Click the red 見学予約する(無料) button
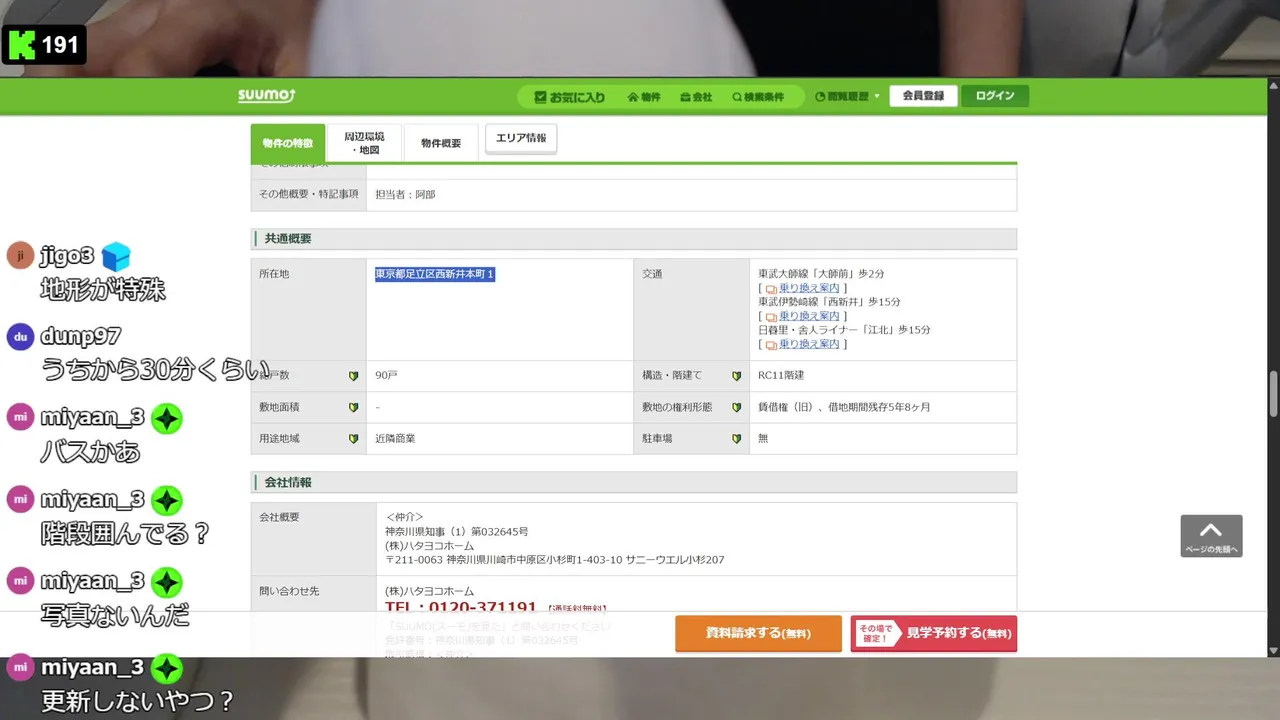Viewport: 1280px width, 720px height. 934,633
